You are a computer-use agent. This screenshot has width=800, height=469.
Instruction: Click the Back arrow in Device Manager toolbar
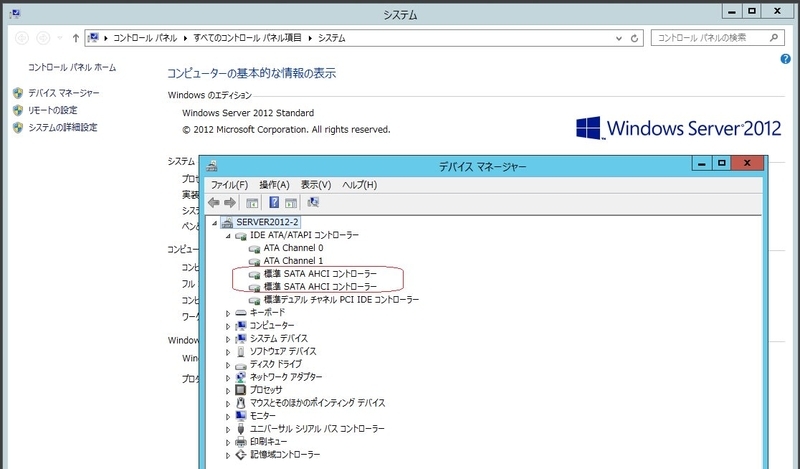[x=214, y=203]
